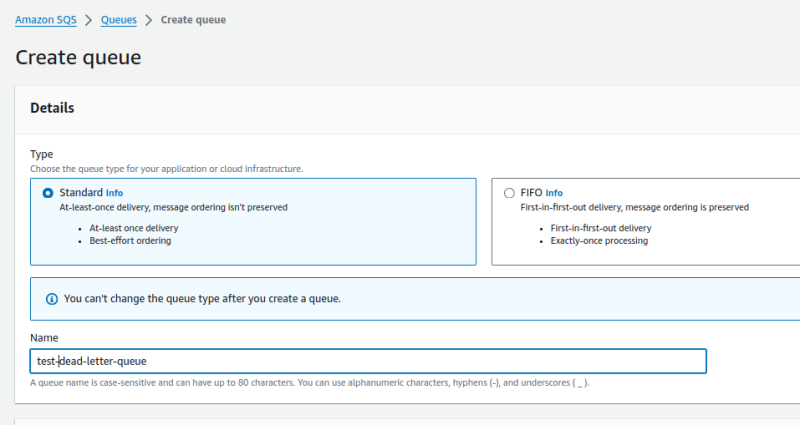Select the Standard queue type radio button
Viewport: 800px width, 425px height.
pos(48,193)
